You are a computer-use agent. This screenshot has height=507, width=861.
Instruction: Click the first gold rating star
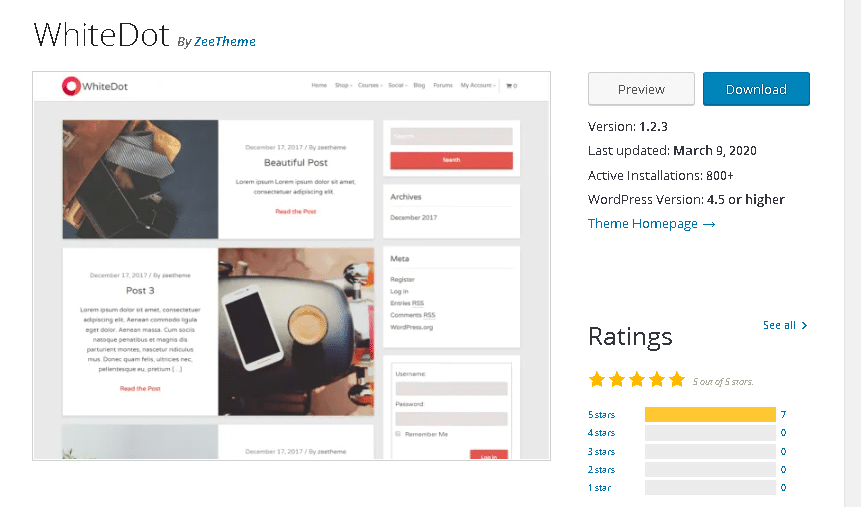(x=597, y=380)
